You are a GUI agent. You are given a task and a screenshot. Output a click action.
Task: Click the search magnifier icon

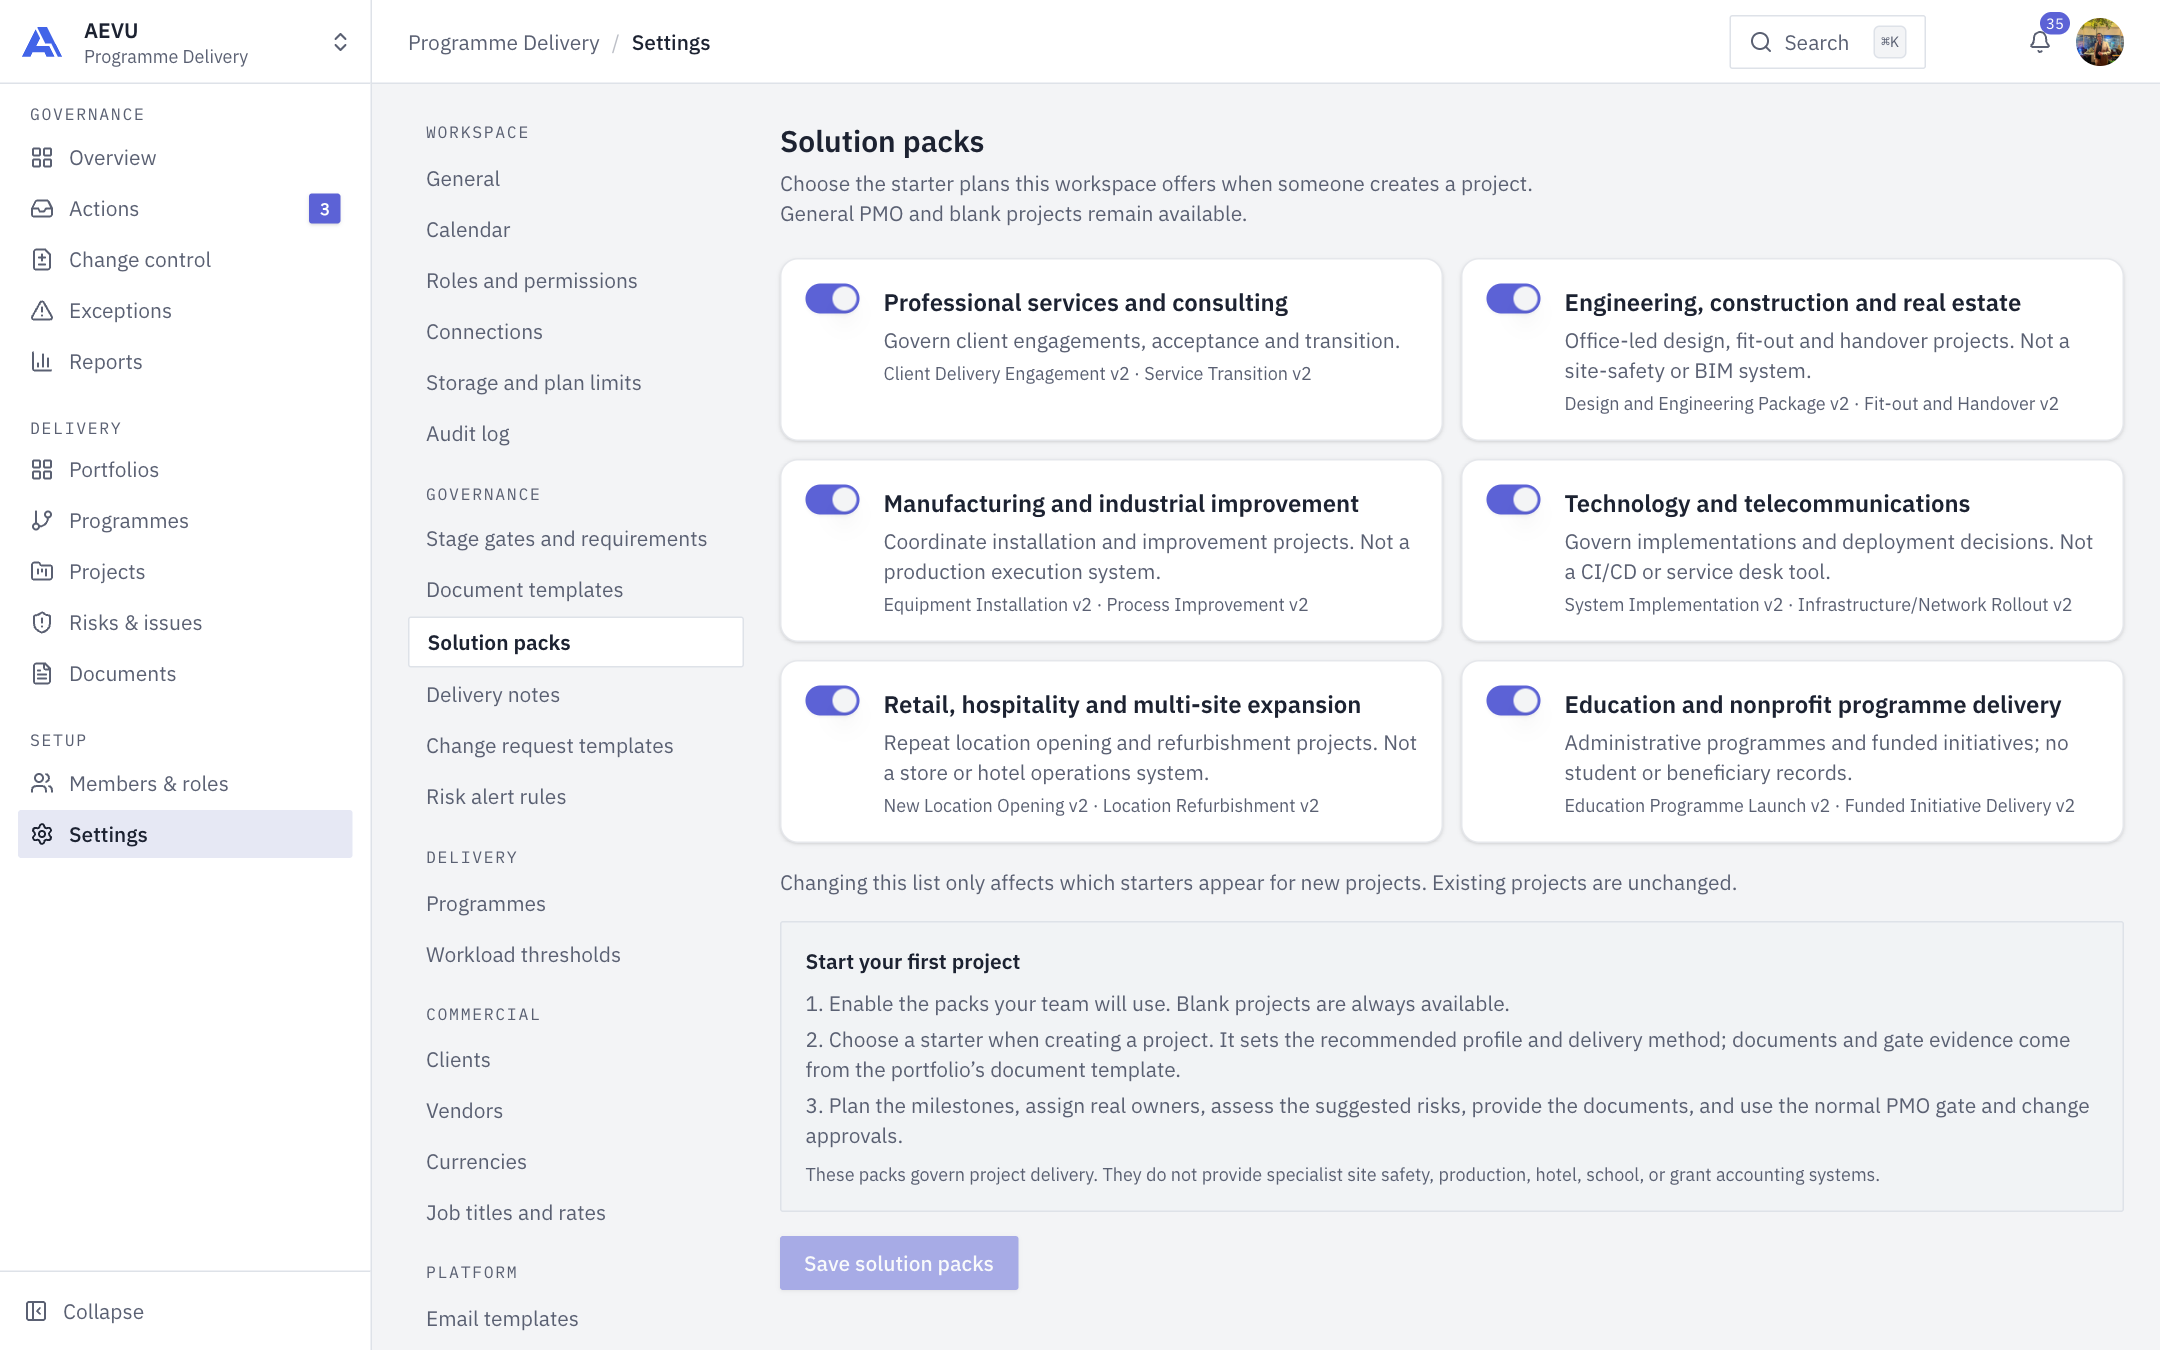[1761, 42]
